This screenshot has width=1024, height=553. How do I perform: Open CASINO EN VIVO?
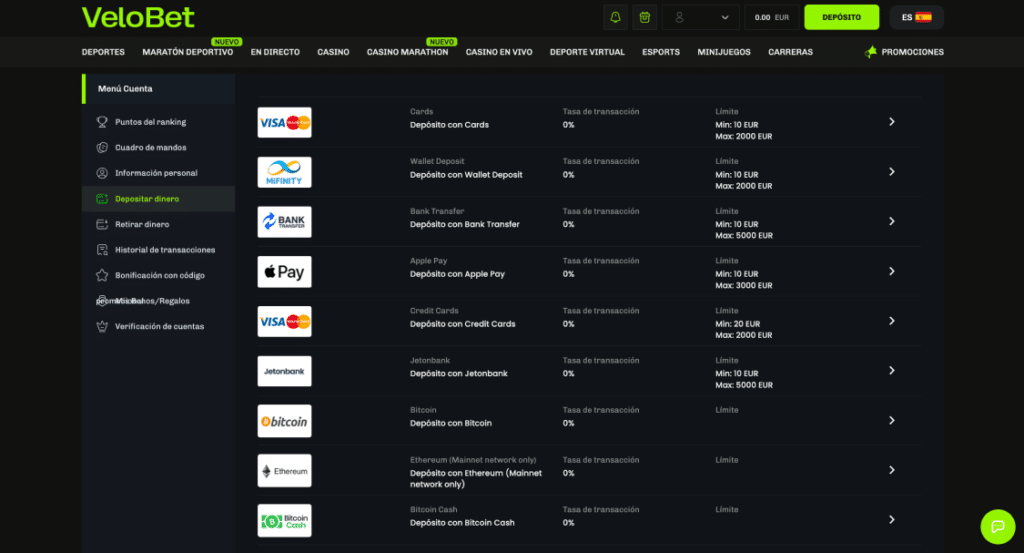pos(499,52)
